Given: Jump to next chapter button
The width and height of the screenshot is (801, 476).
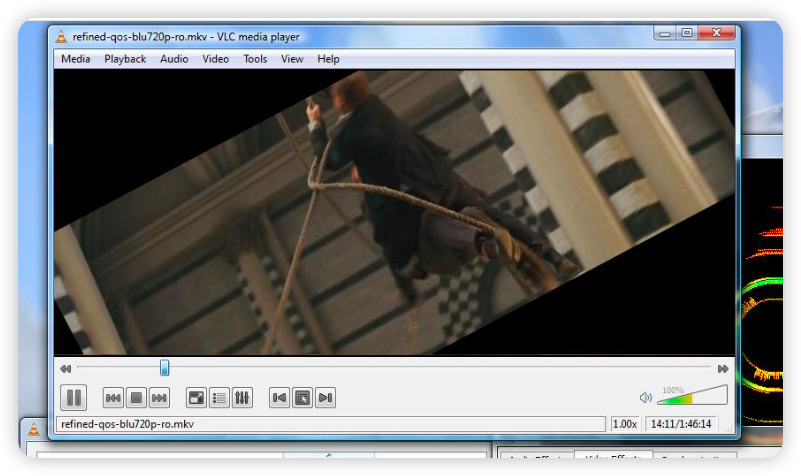Looking at the screenshot, I should (x=325, y=398).
